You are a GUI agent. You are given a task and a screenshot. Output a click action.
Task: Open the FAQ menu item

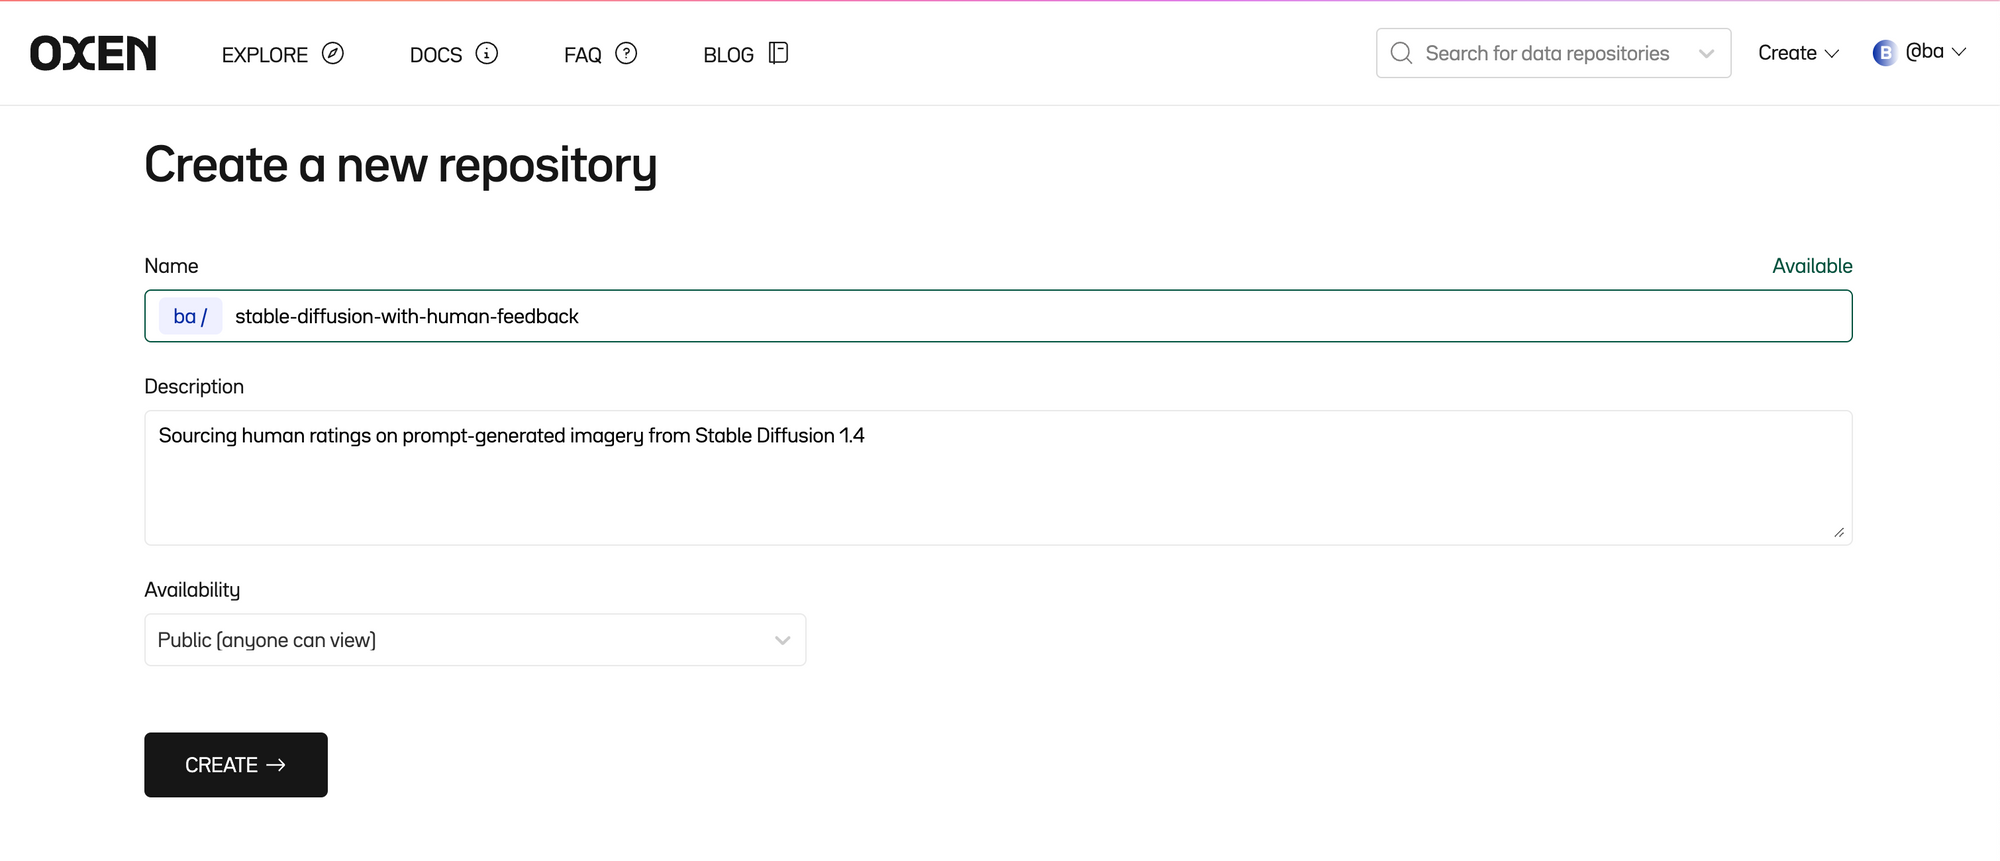583,55
